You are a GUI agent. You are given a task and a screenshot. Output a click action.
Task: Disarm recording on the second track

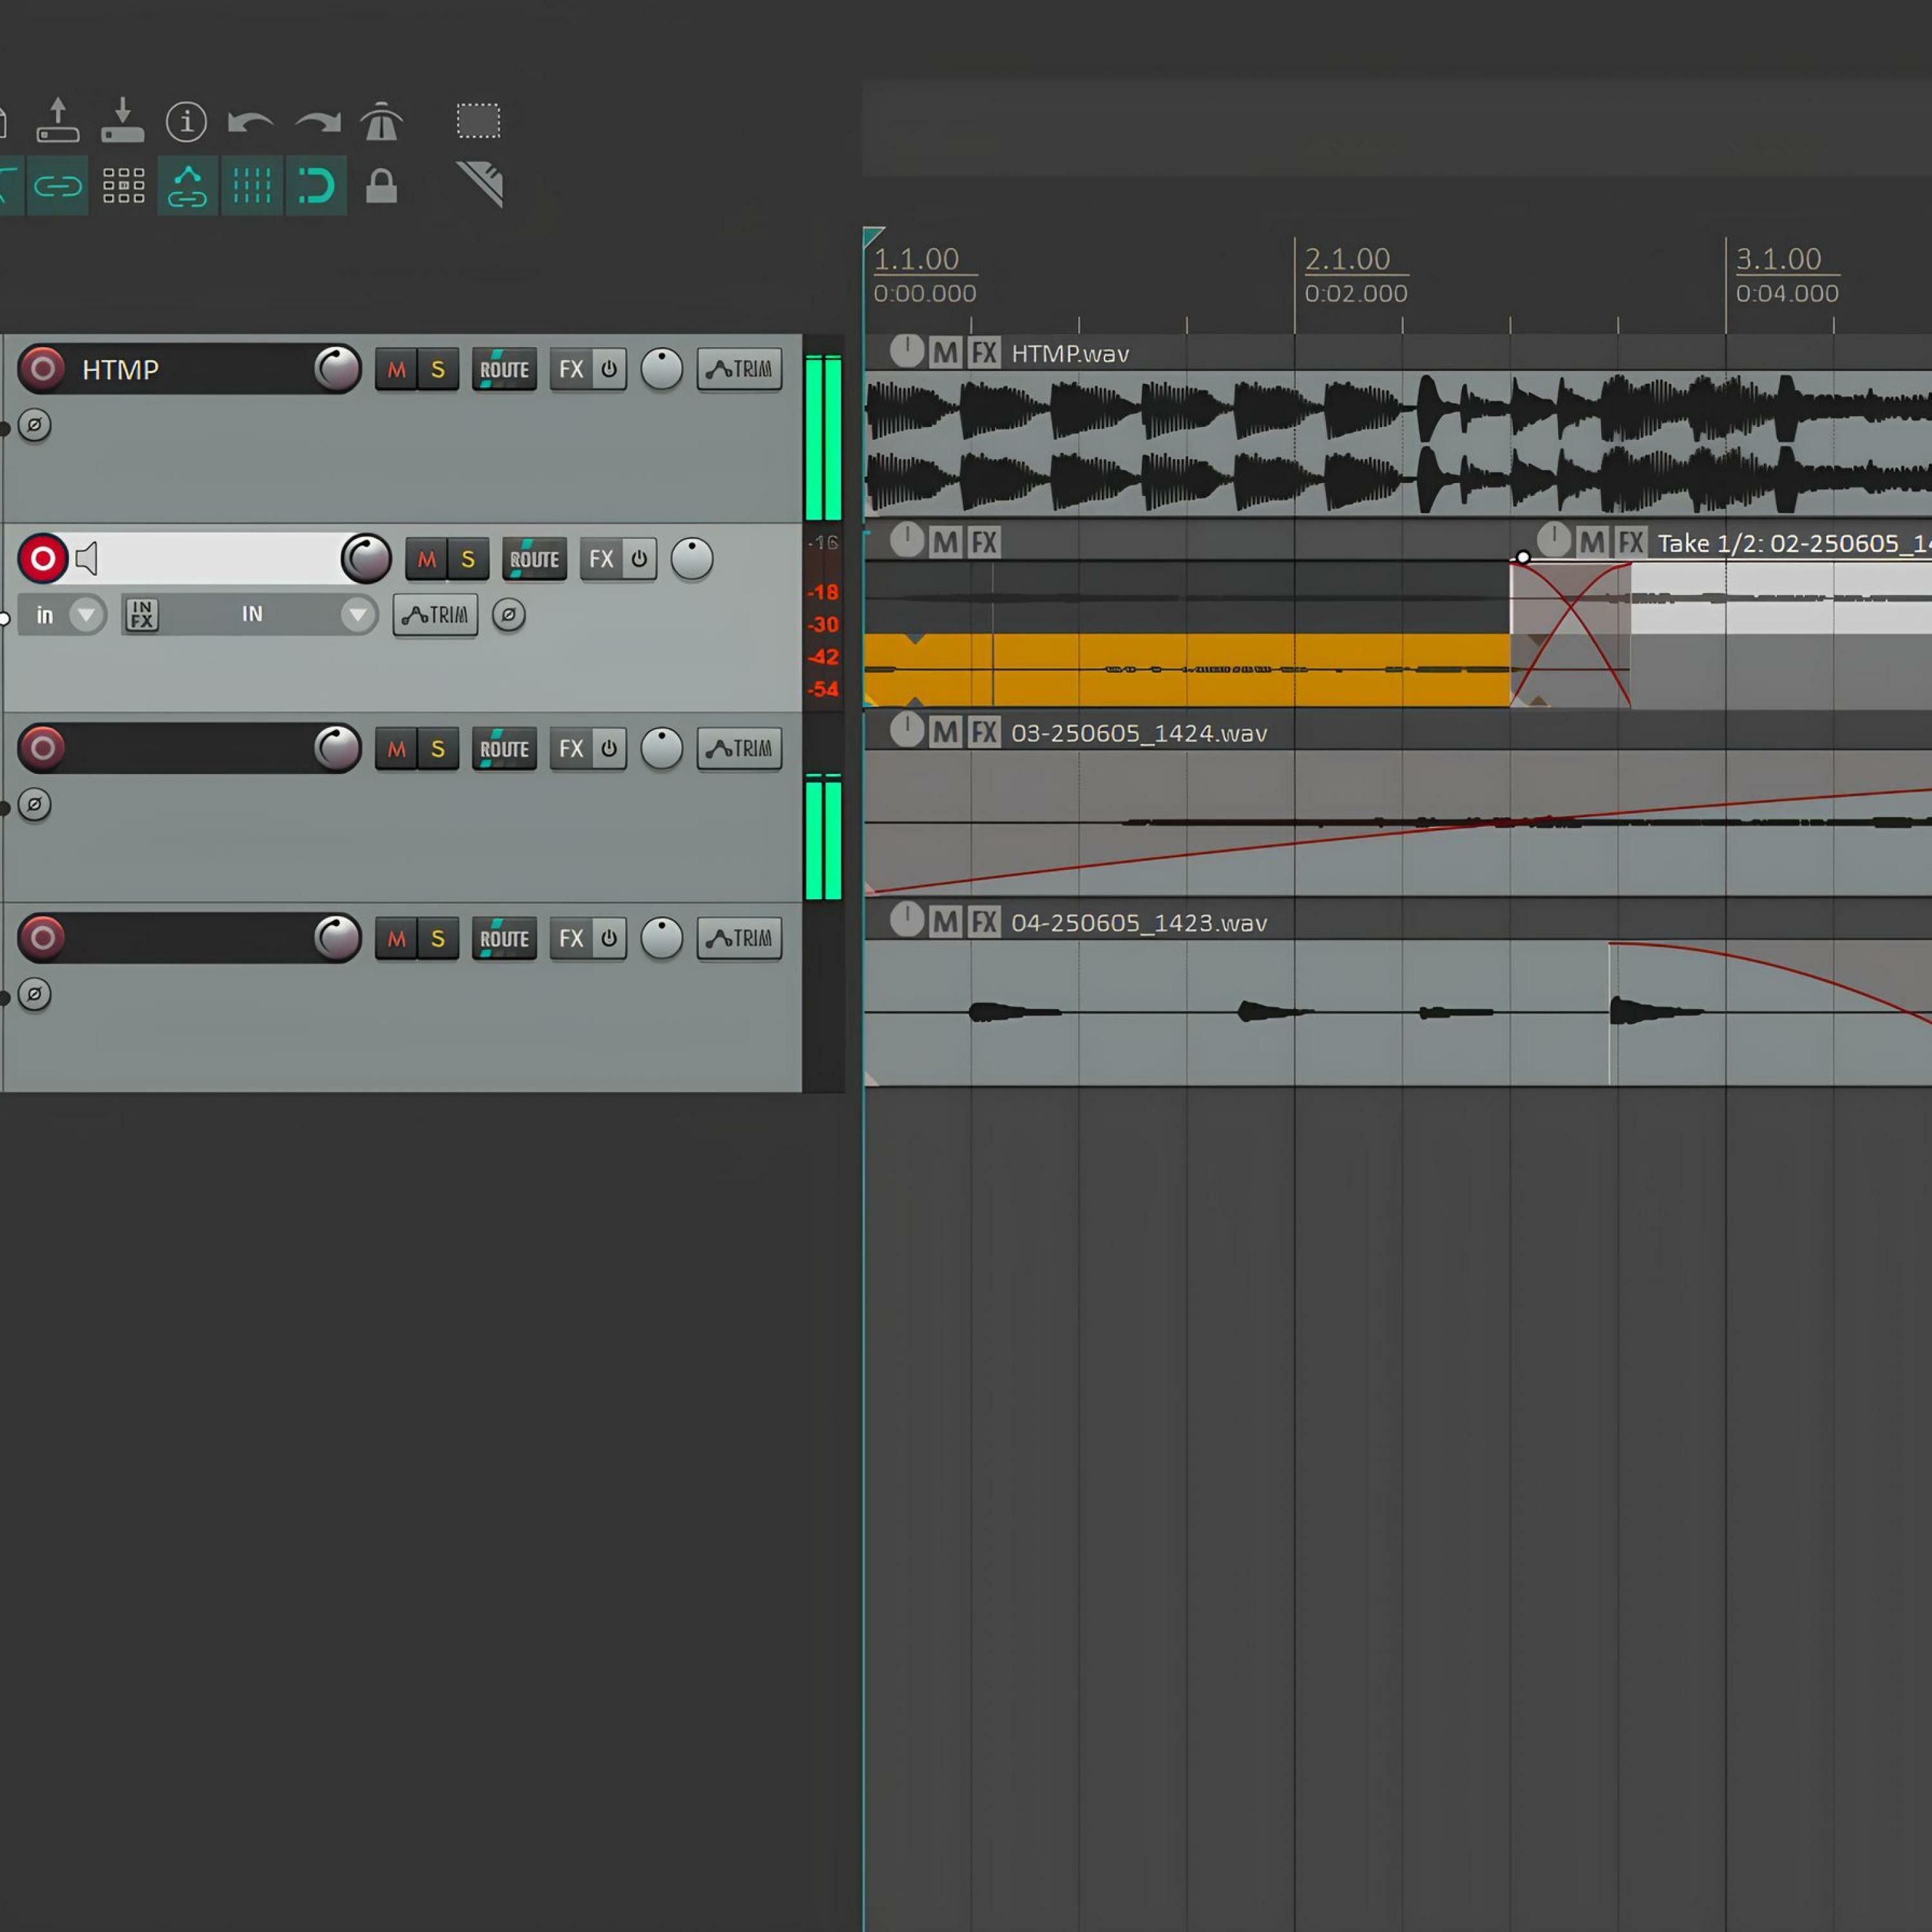[42, 559]
